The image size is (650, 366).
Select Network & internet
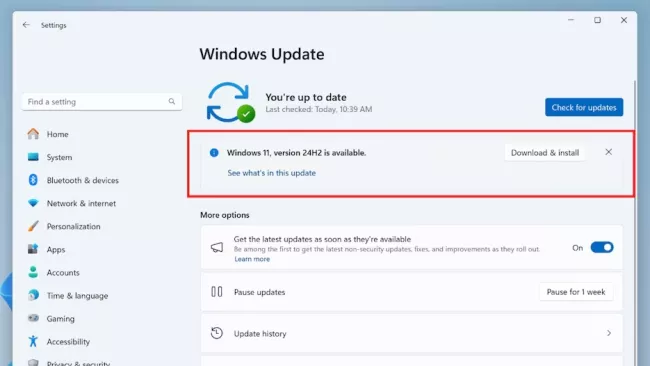pyautogui.click(x=81, y=204)
